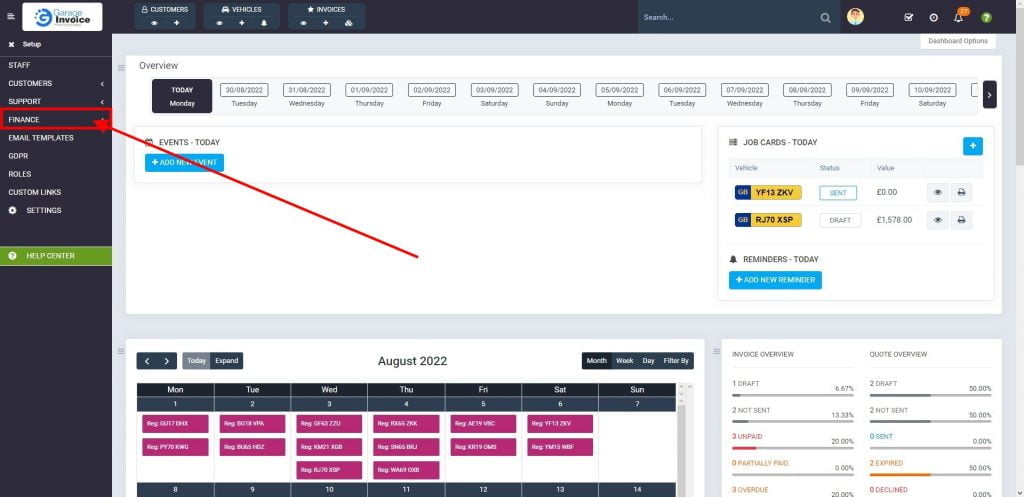Viewport: 1024px width, 497px height.
Task: Add a new customer using plus icon
Action: coord(176,22)
